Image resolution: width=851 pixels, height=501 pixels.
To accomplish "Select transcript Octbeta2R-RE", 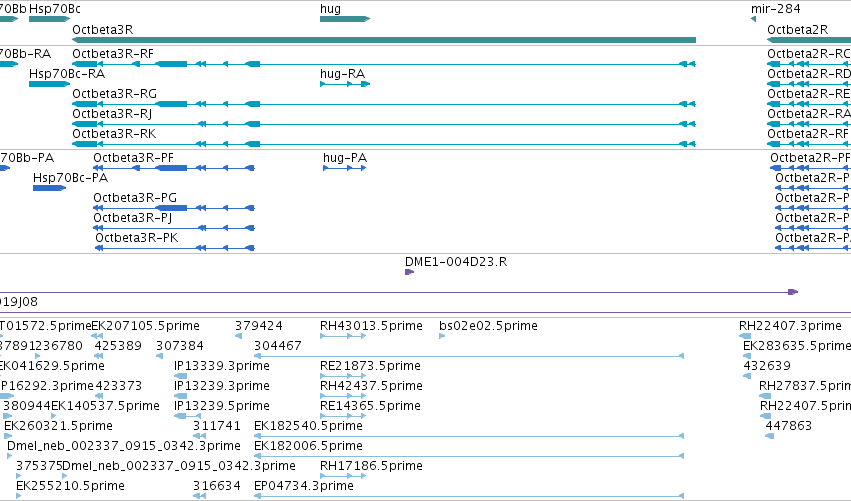I will tap(809, 94).
